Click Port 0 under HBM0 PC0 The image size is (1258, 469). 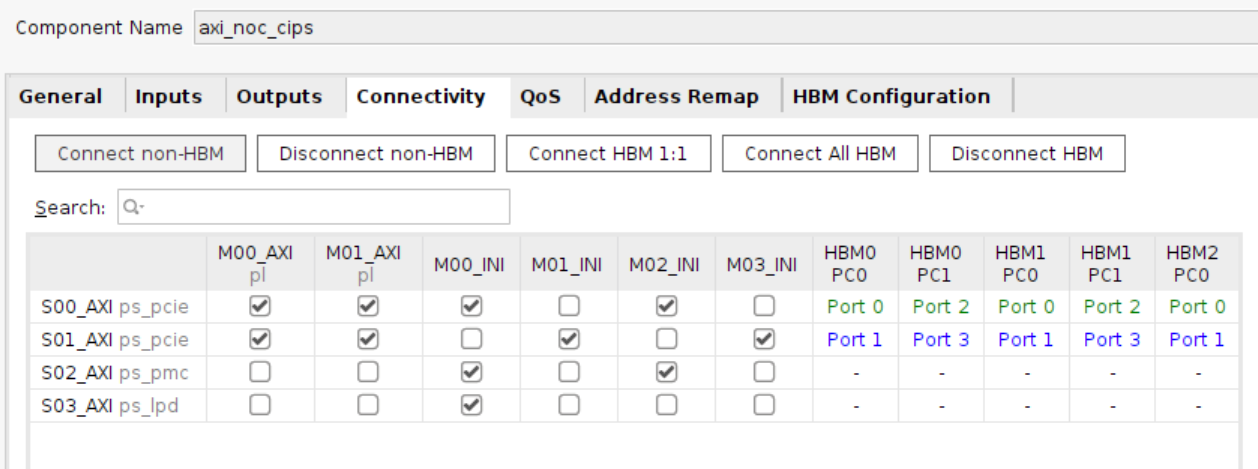855,307
